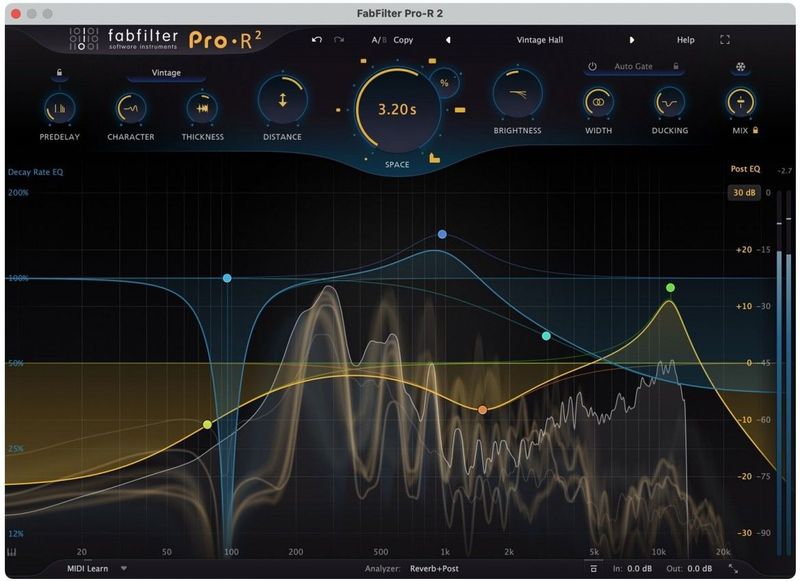
Task: Click the Out: 0.0 dB level
Action: point(689,568)
